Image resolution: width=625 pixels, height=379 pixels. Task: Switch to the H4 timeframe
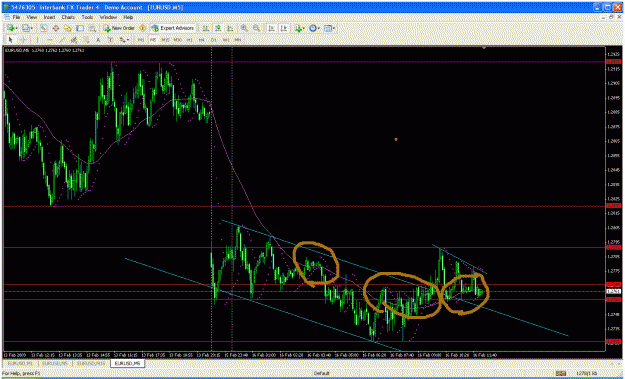click(201, 40)
